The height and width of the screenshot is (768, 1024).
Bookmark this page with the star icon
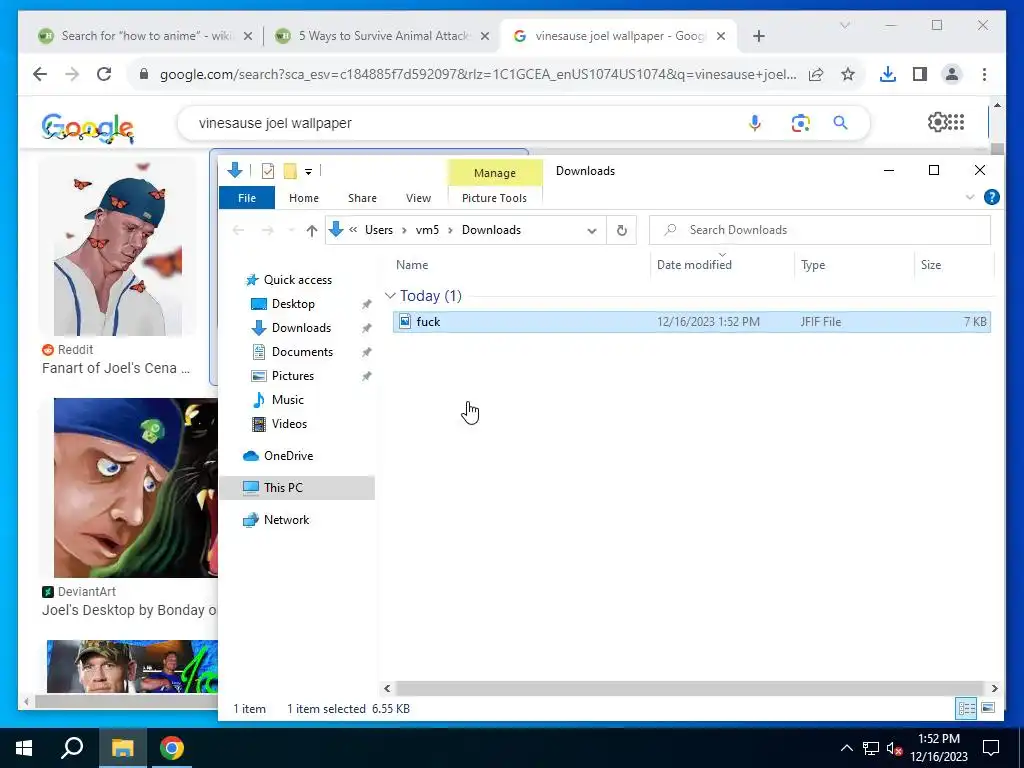tap(848, 74)
